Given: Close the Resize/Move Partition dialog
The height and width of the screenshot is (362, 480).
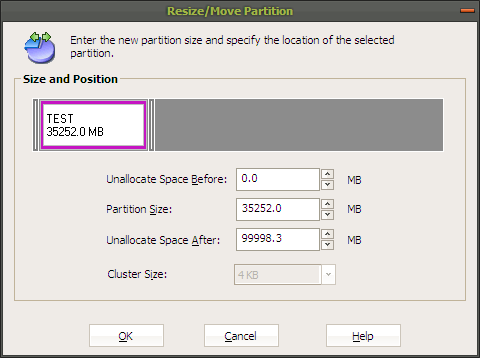Looking at the screenshot, I should (467, 11).
